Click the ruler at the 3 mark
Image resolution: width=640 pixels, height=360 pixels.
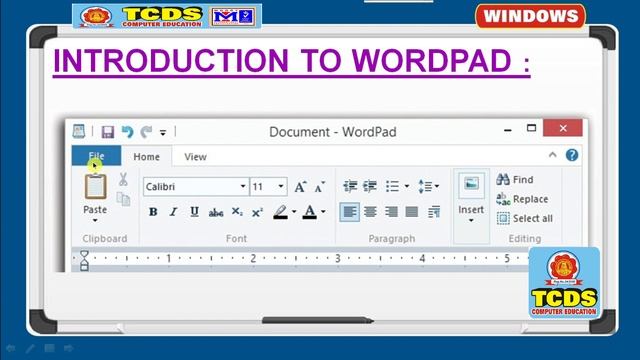[x=338, y=258]
